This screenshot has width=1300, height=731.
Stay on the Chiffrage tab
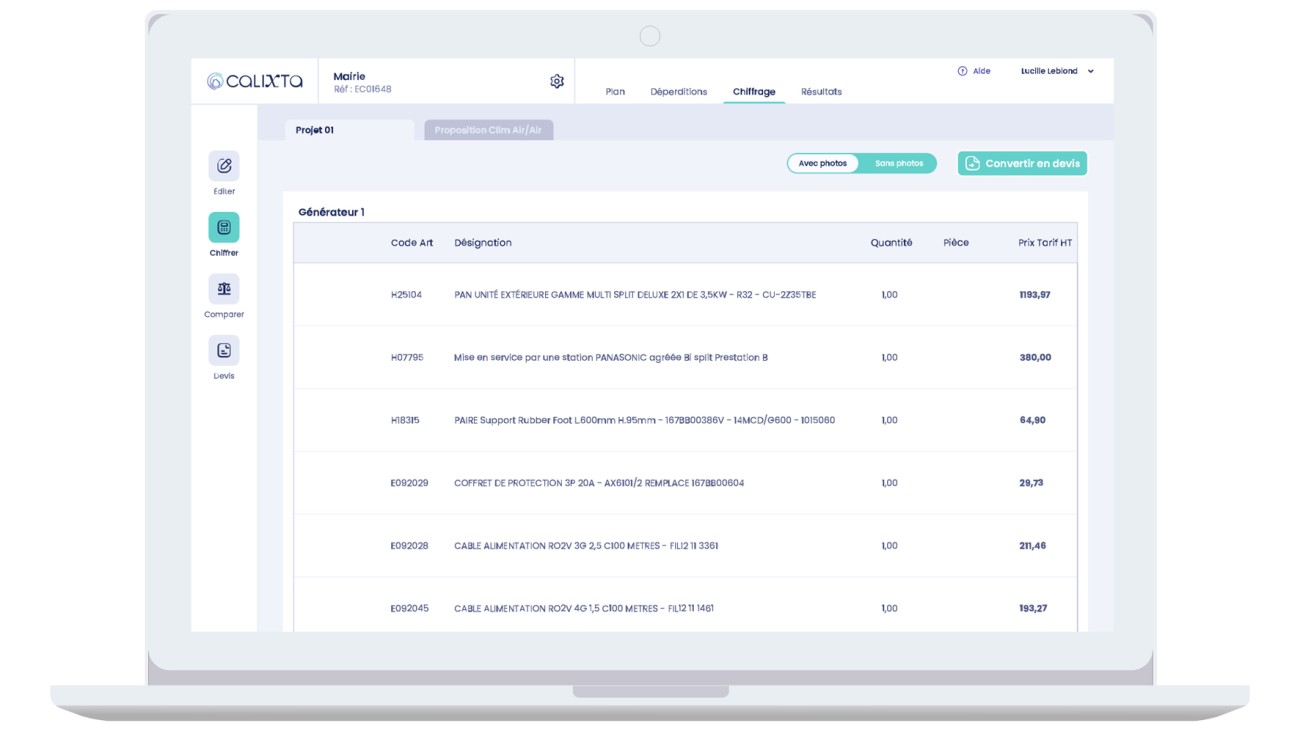point(753,91)
